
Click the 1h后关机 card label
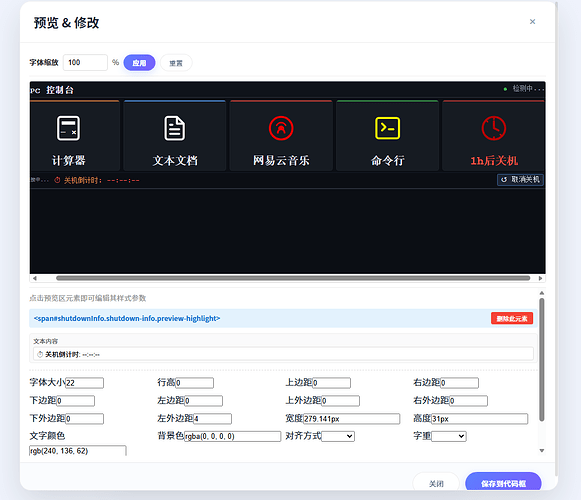[x=494, y=160]
